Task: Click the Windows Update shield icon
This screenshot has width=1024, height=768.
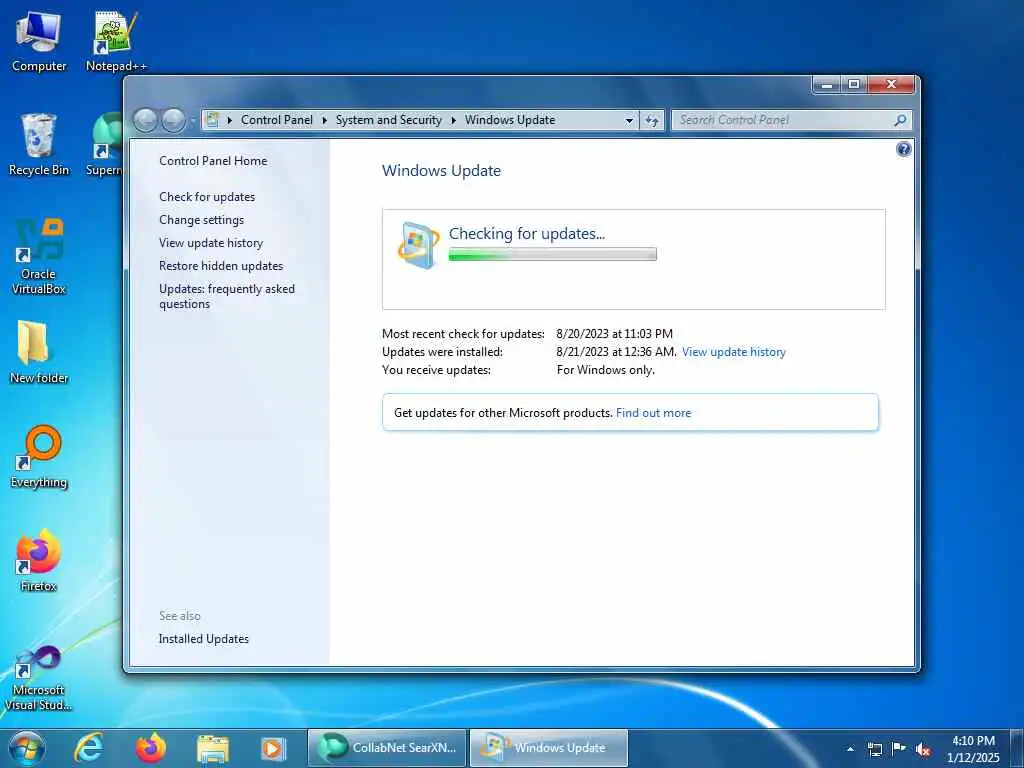Action: tap(418, 246)
